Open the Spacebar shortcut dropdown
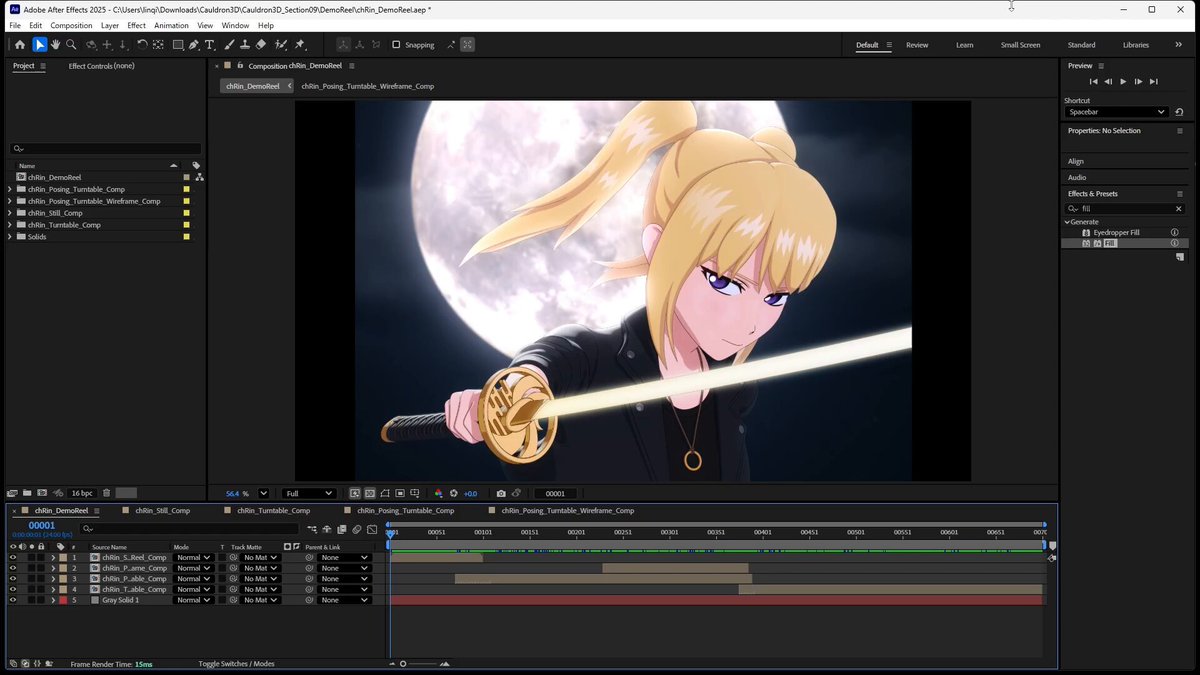The image size is (1200, 675). (1116, 112)
